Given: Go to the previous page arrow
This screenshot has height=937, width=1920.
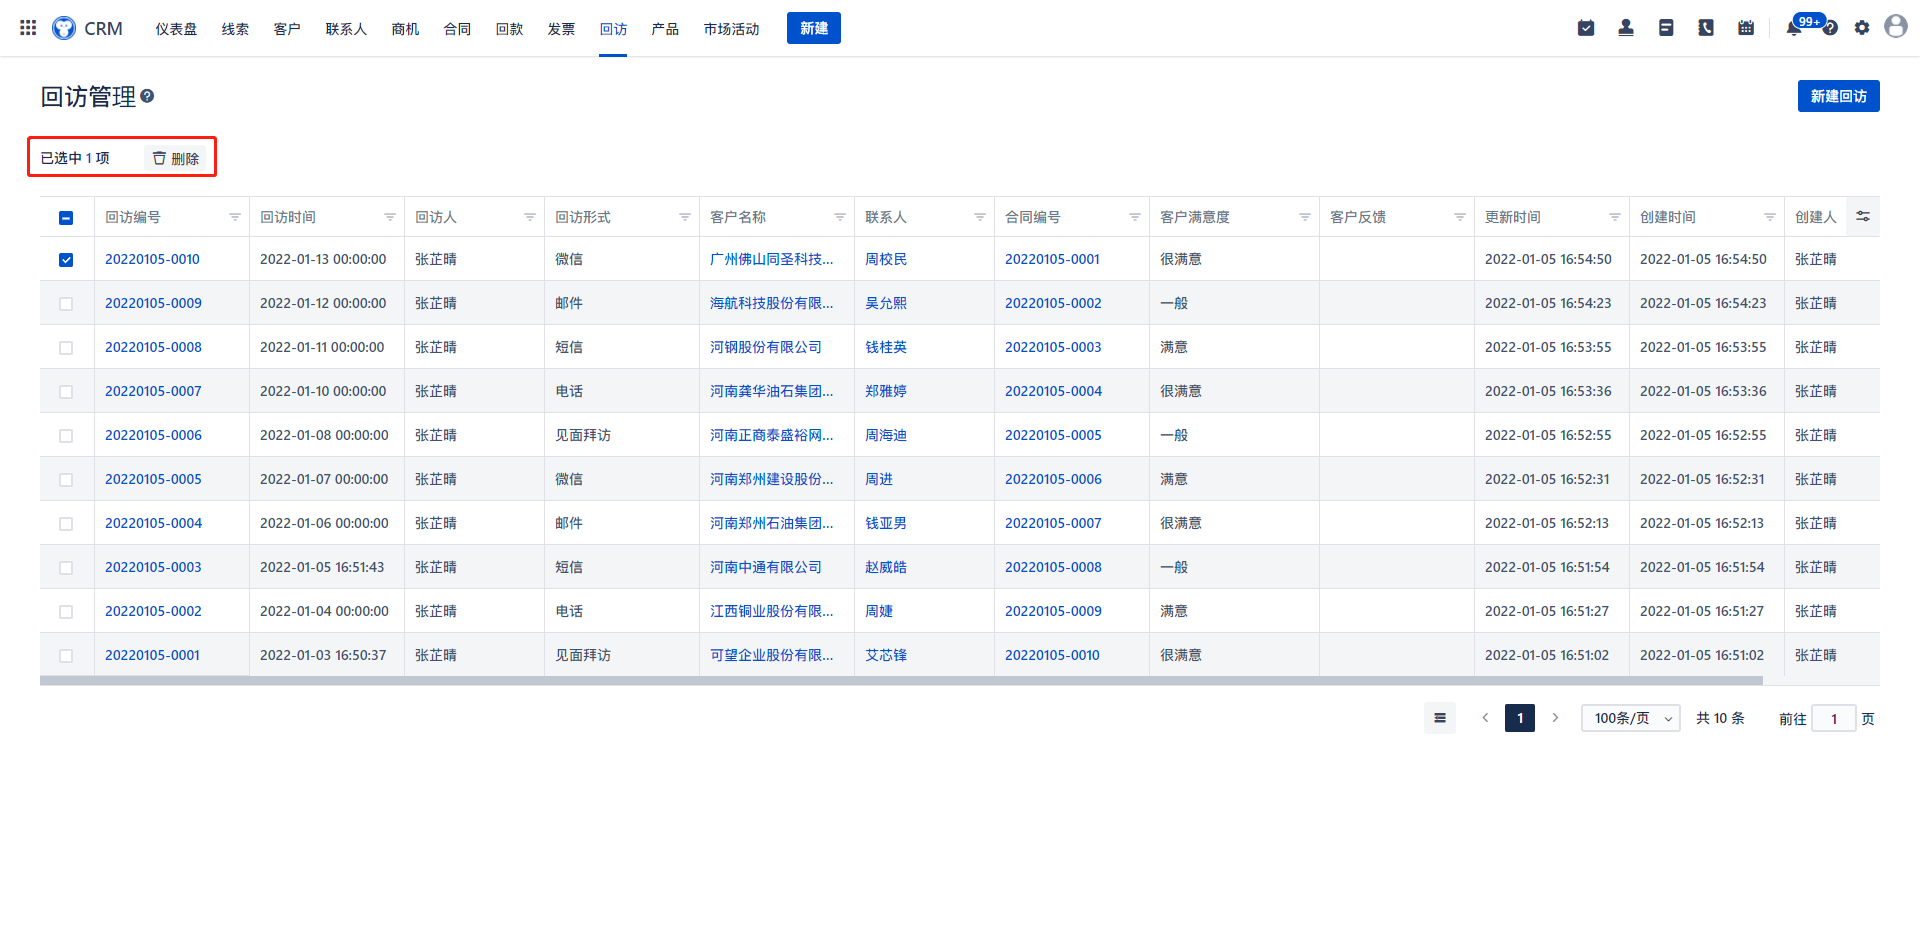Looking at the screenshot, I should [x=1485, y=718].
